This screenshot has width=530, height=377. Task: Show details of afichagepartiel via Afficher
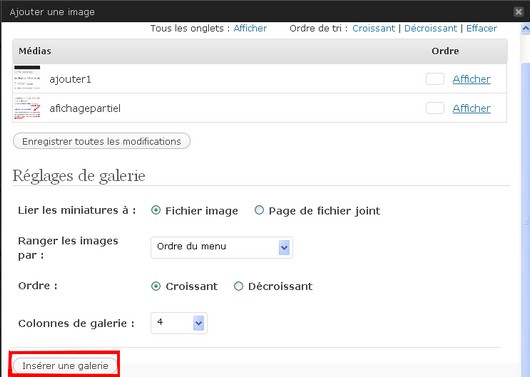point(471,108)
